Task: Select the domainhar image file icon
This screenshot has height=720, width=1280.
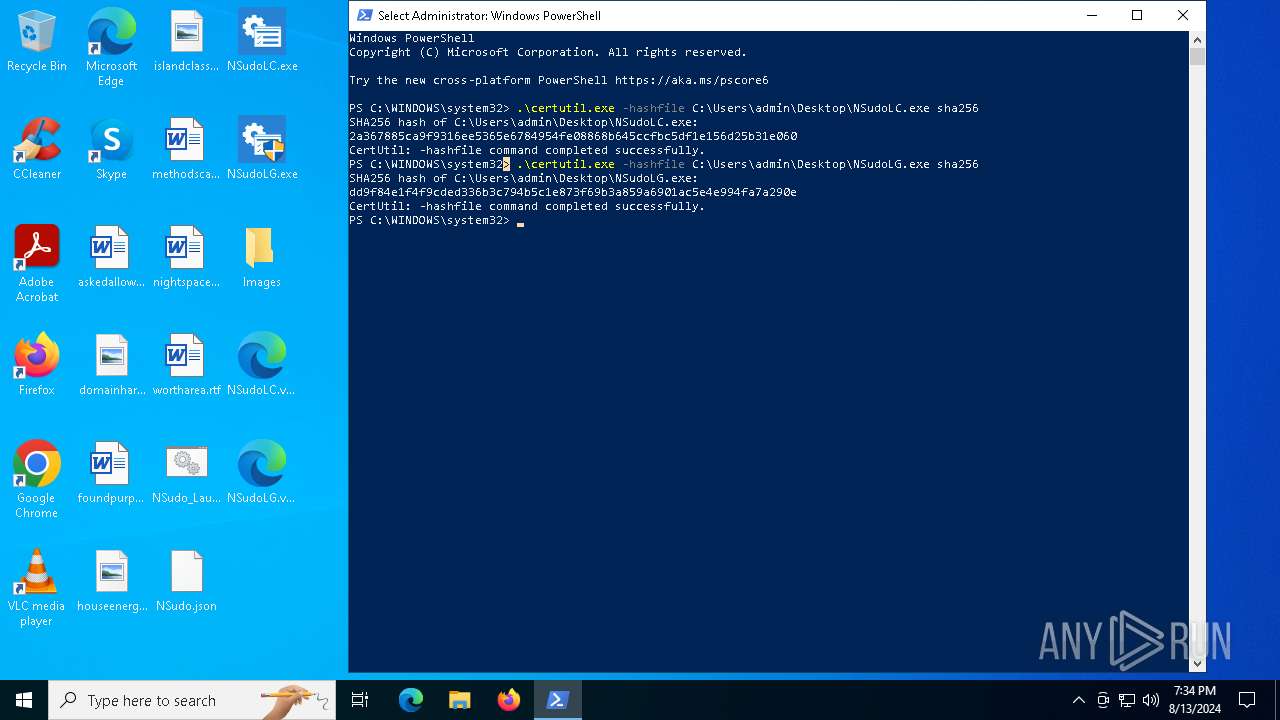Action: pos(112,366)
